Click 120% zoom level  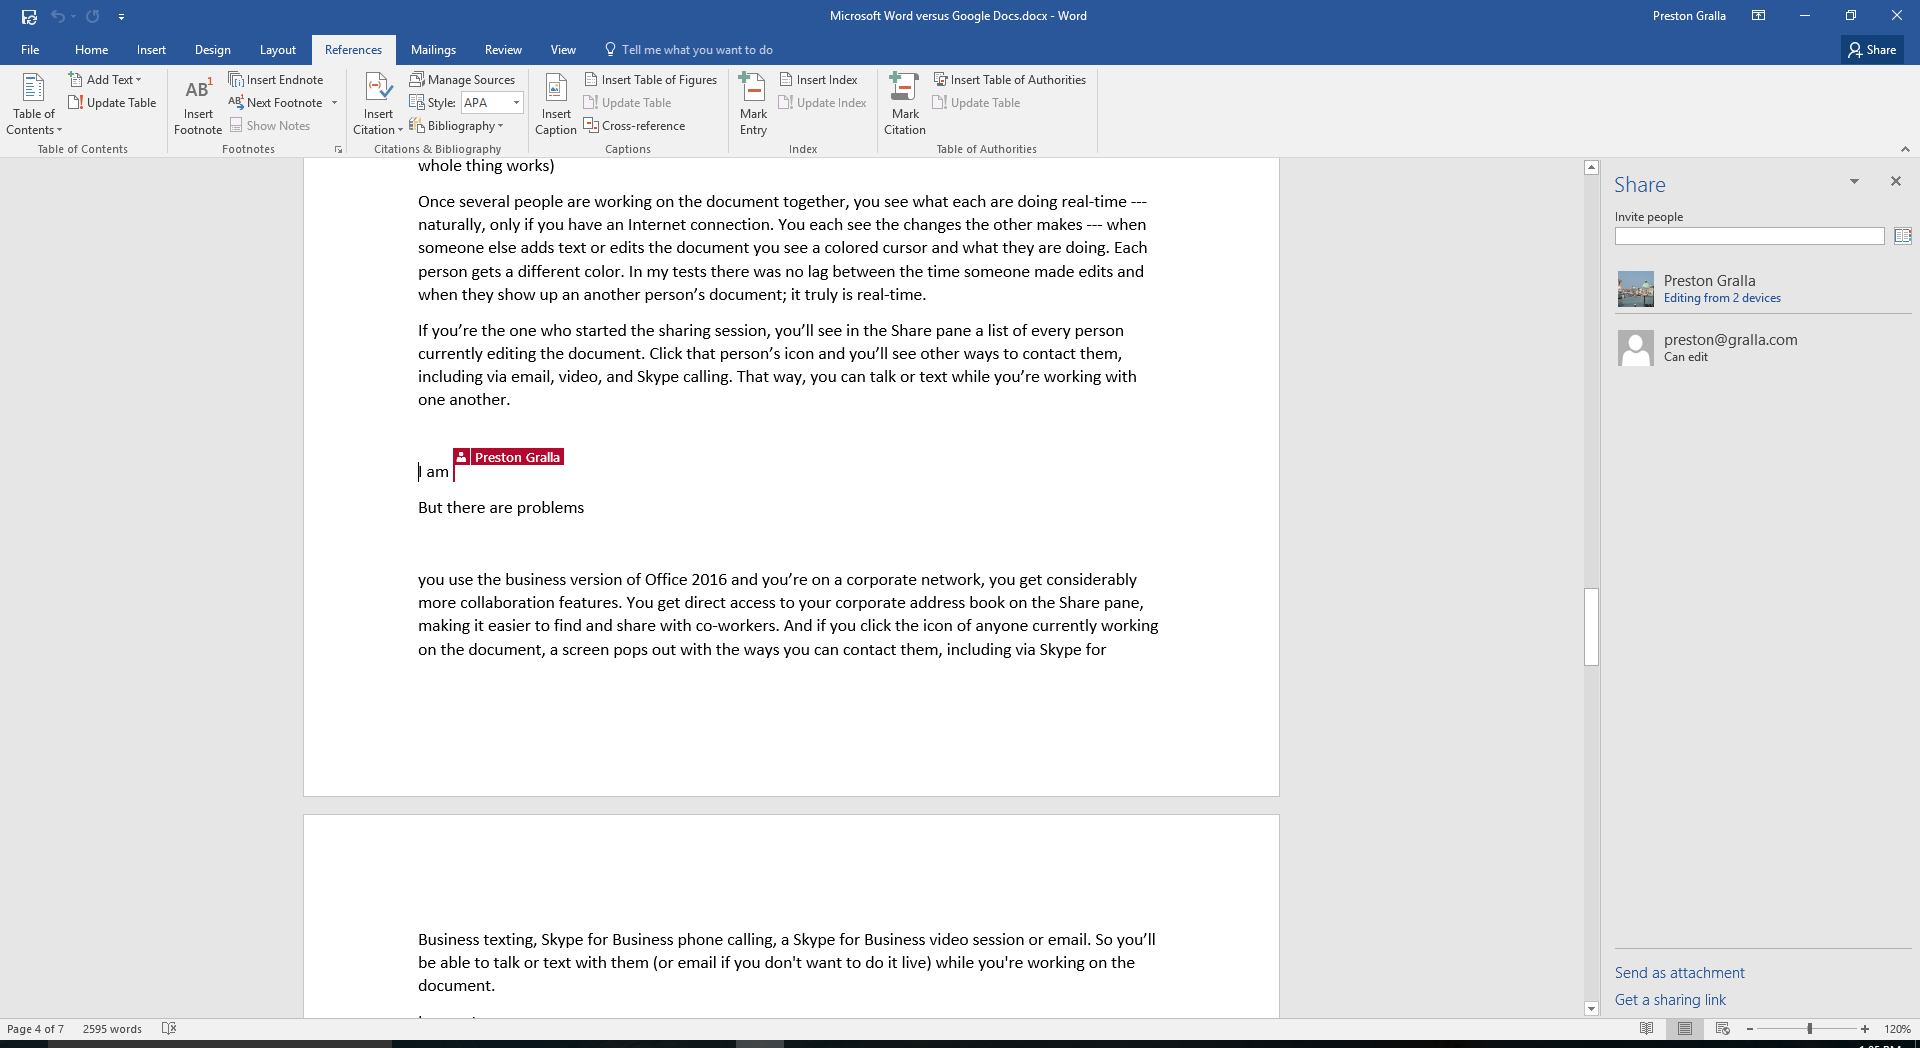tap(1897, 1029)
